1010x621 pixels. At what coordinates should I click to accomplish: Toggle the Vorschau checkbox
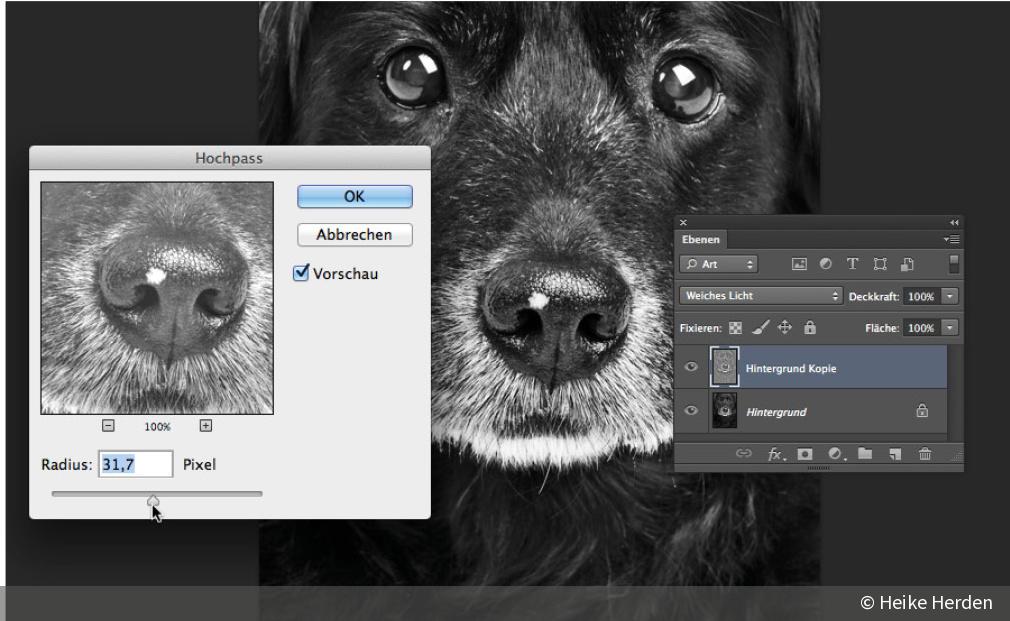coord(301,273)
